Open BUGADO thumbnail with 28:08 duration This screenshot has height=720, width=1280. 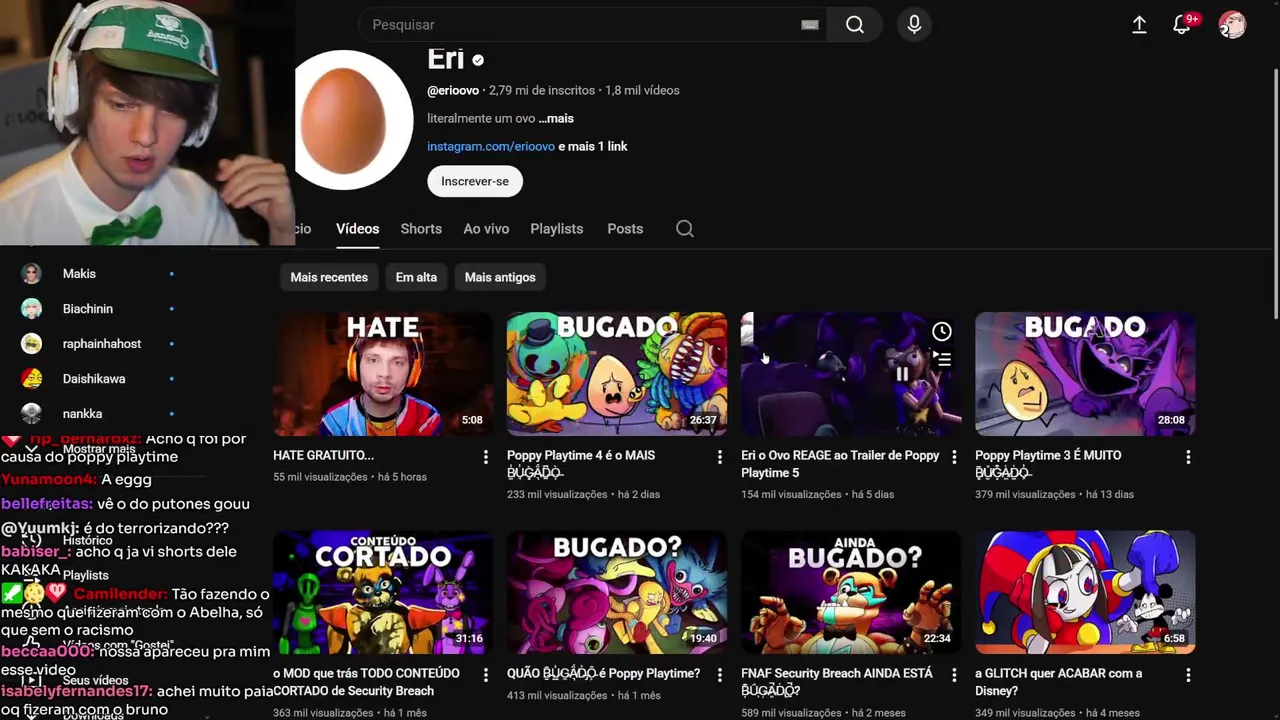[x=1085, y=374]
